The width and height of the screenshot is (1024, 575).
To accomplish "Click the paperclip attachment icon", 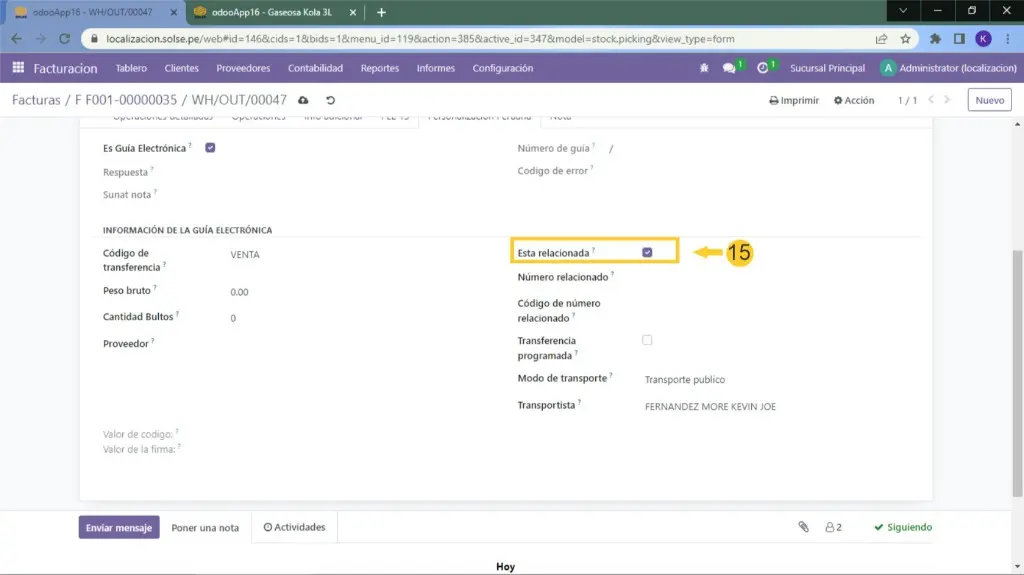I will tap(803, 527).
